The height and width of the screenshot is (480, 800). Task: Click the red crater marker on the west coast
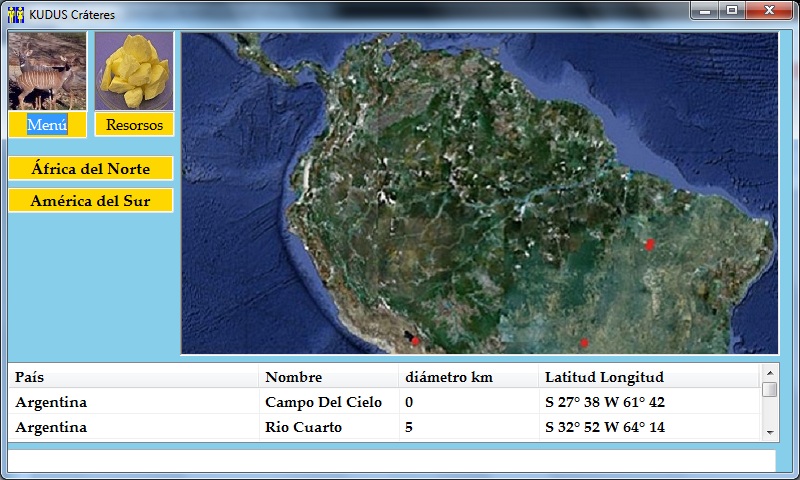[x=415, y=340]
